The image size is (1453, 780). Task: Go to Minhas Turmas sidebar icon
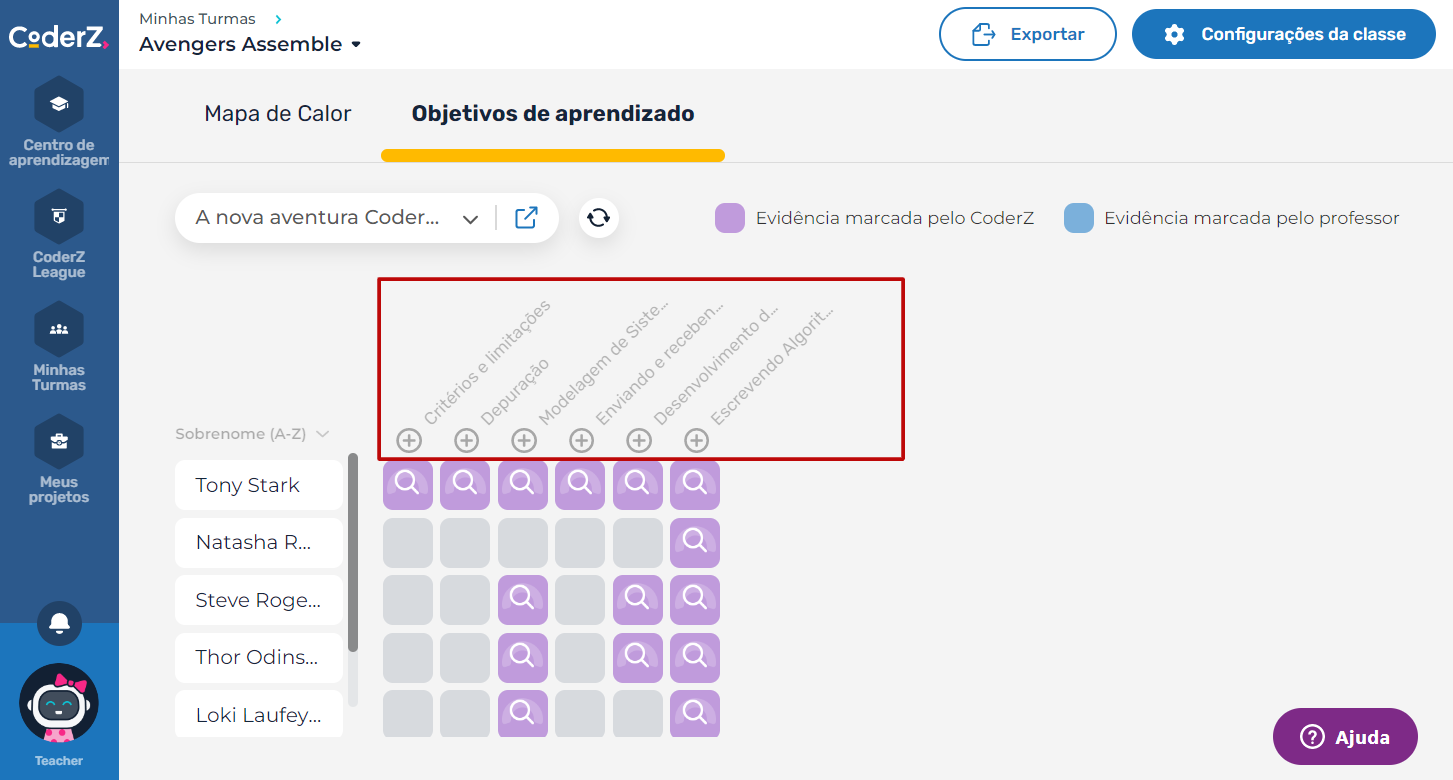59,329
